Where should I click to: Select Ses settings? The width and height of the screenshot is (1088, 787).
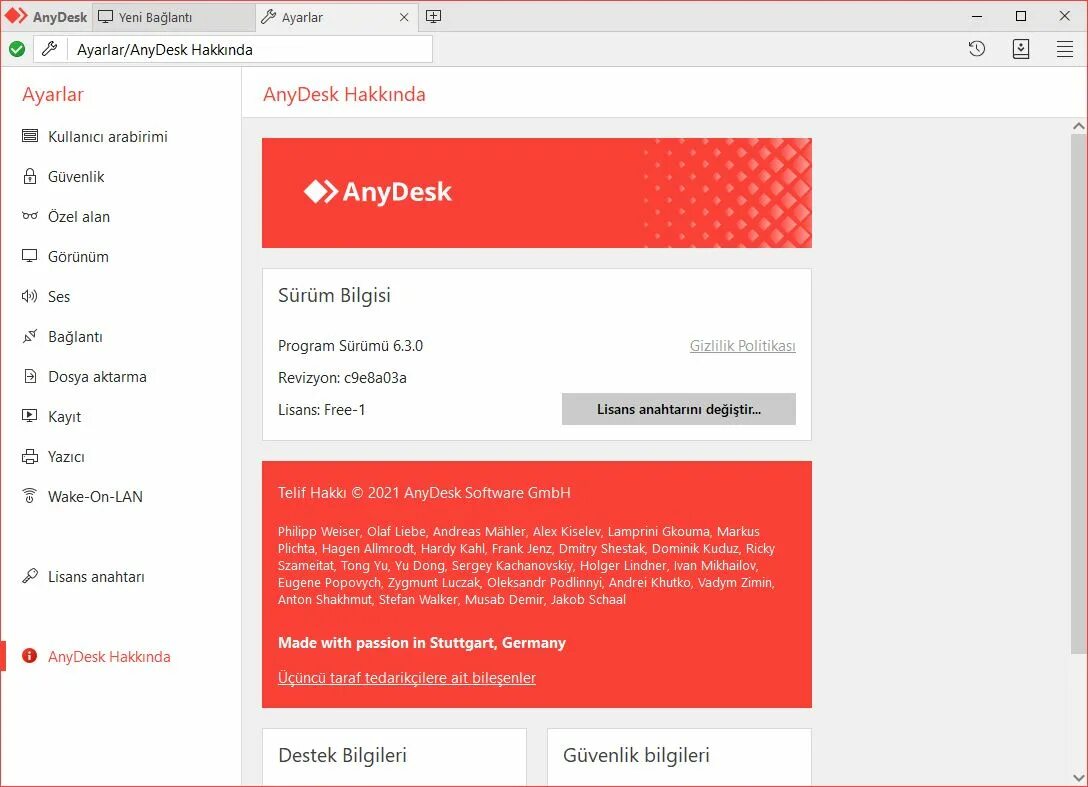coord(58,297)
